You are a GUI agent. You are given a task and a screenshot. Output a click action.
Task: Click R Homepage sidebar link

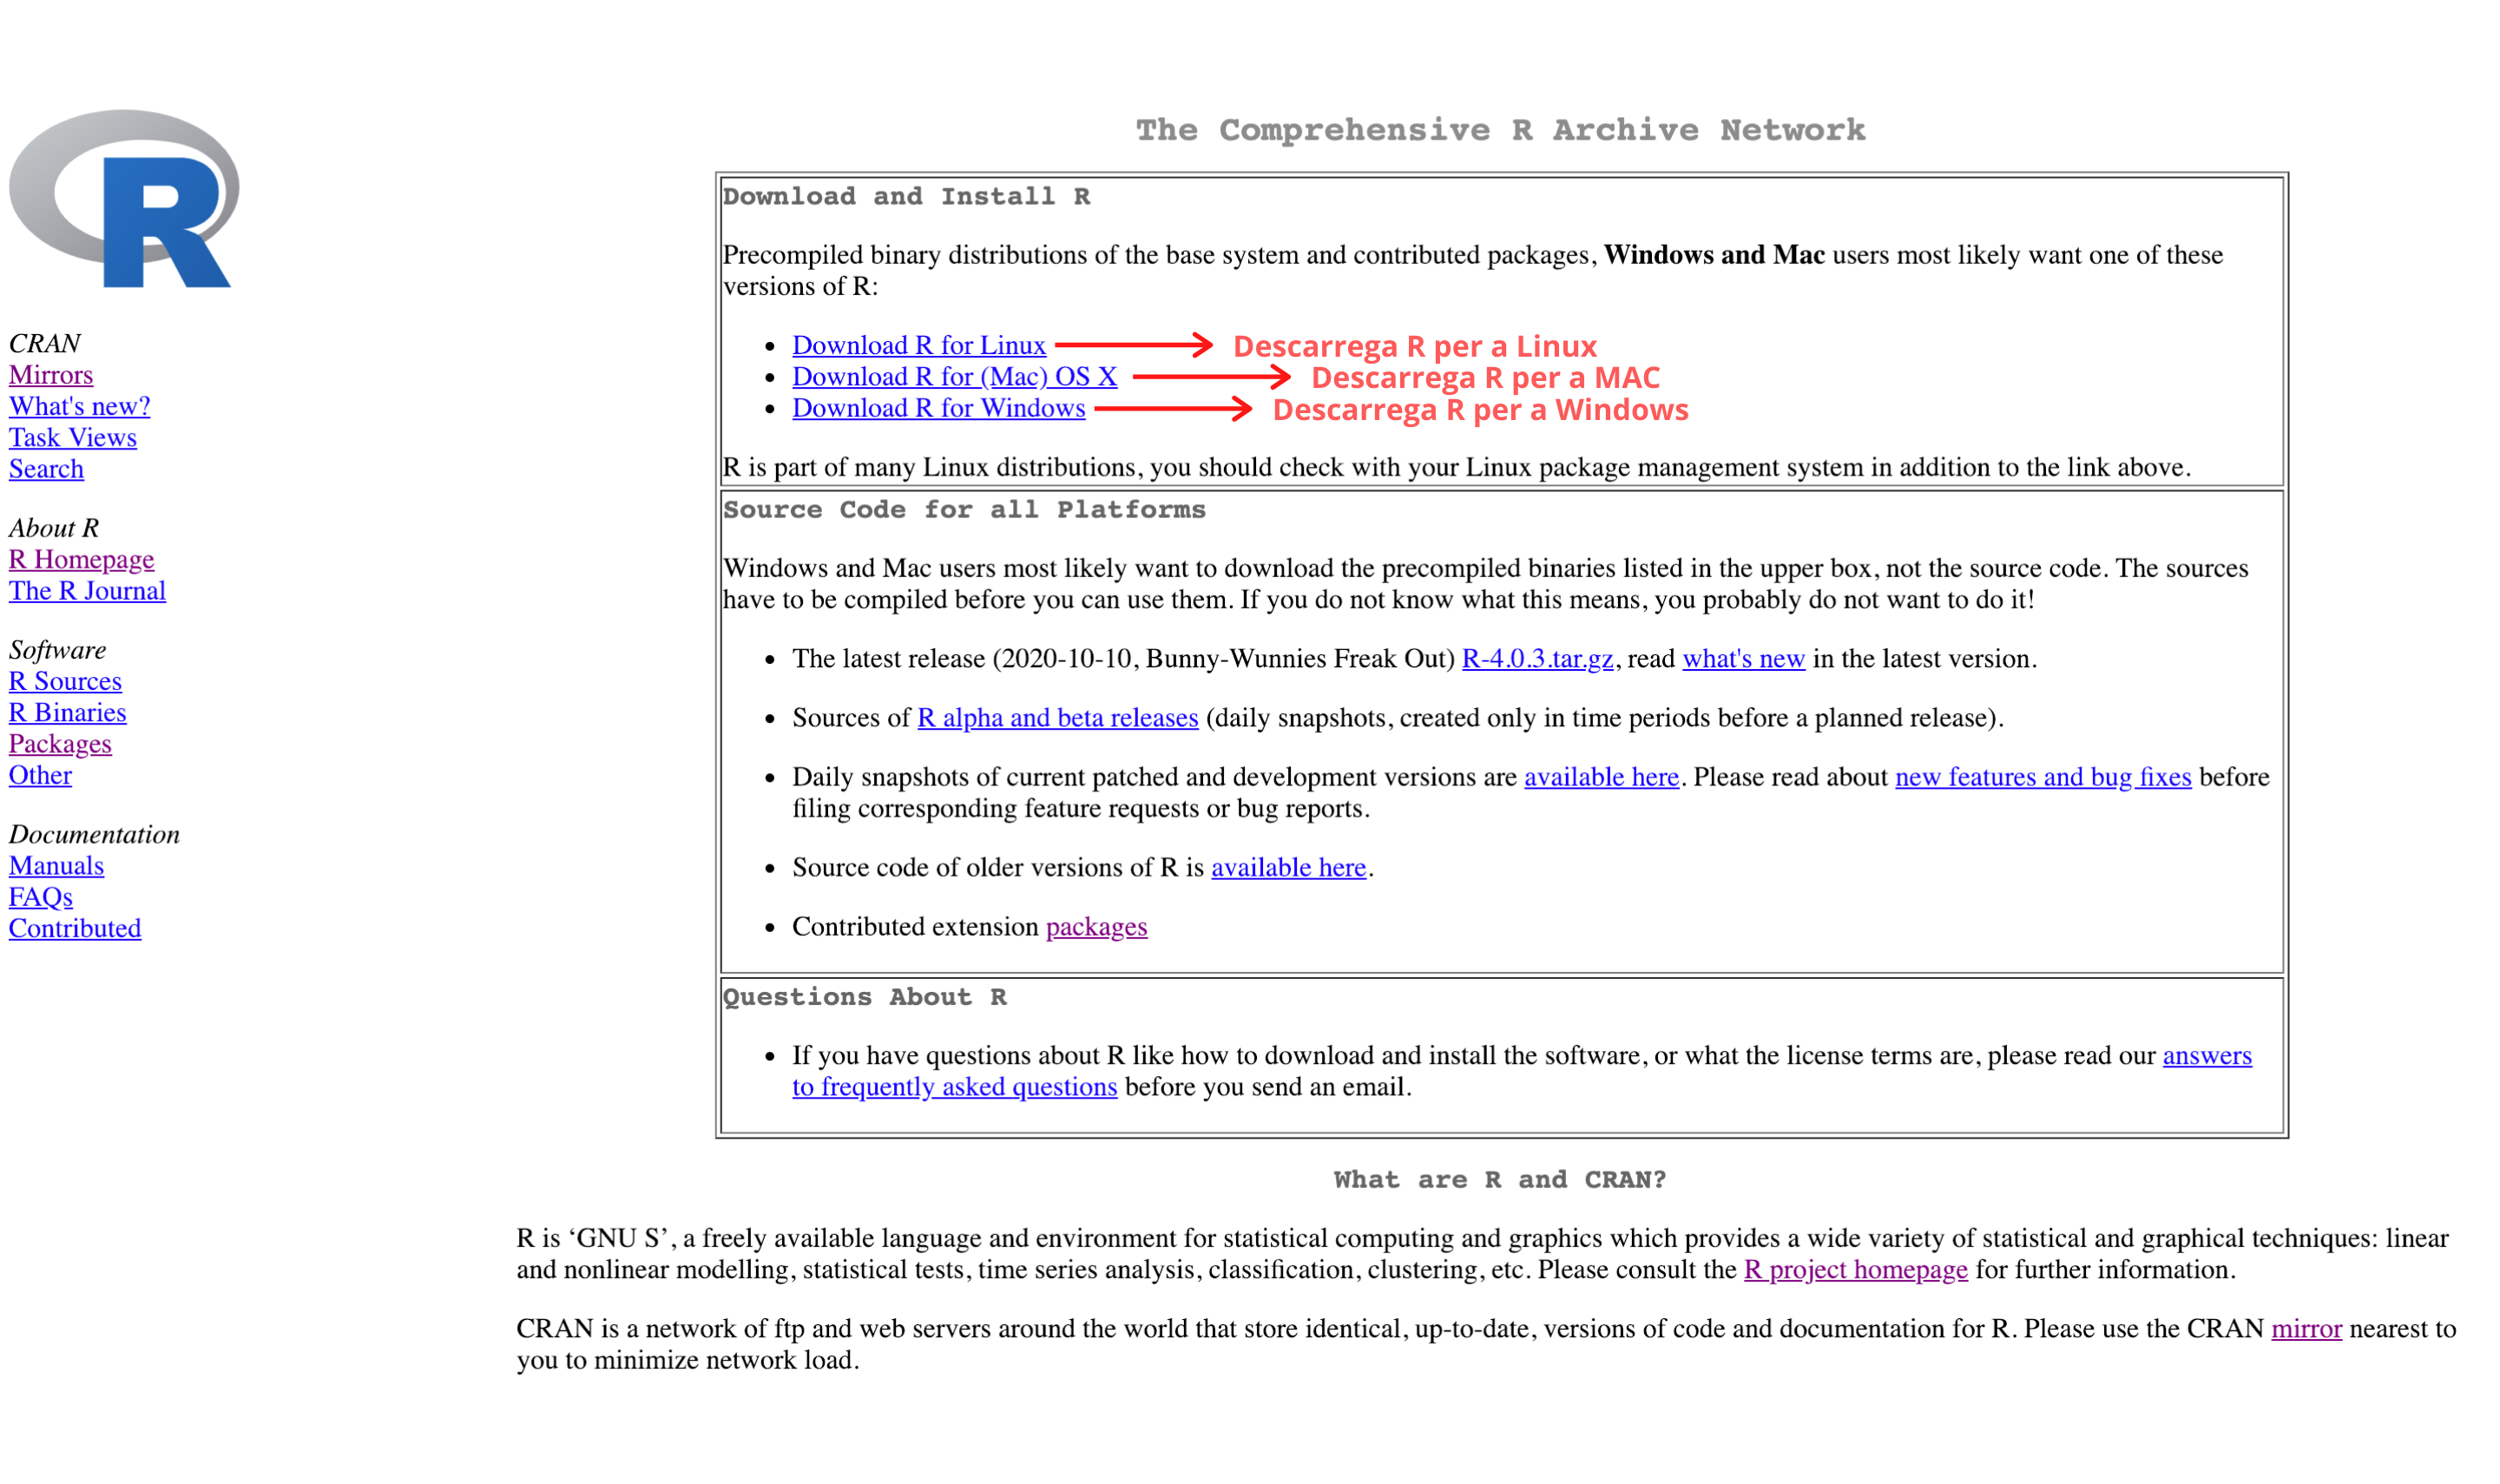83,558
